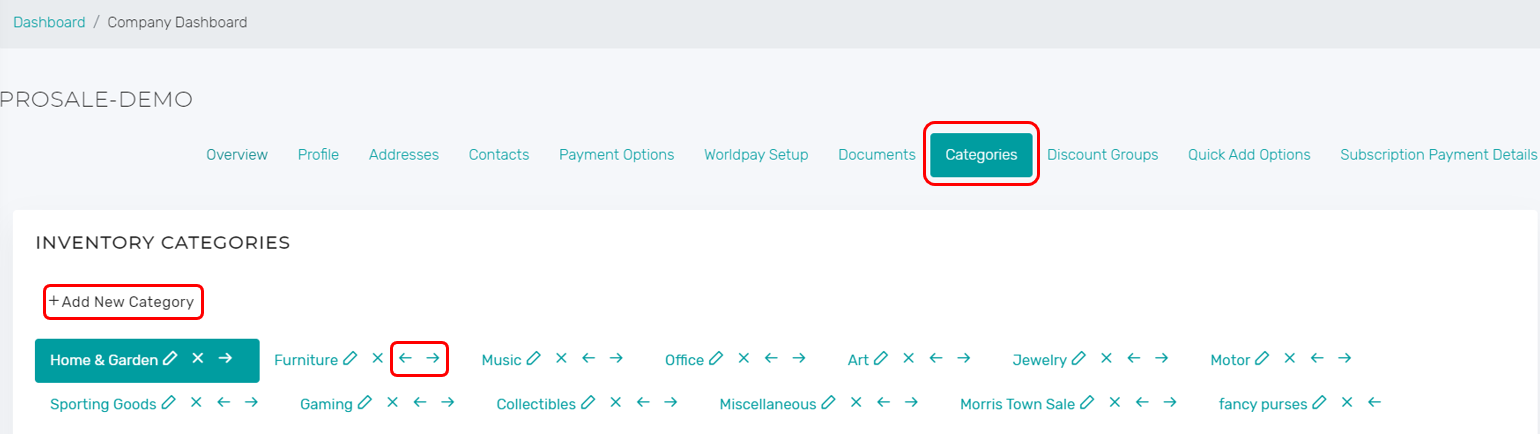This screenshot has height=434, width=1540.
Task: Delete the Collectibles category
Action: [615, 402]
